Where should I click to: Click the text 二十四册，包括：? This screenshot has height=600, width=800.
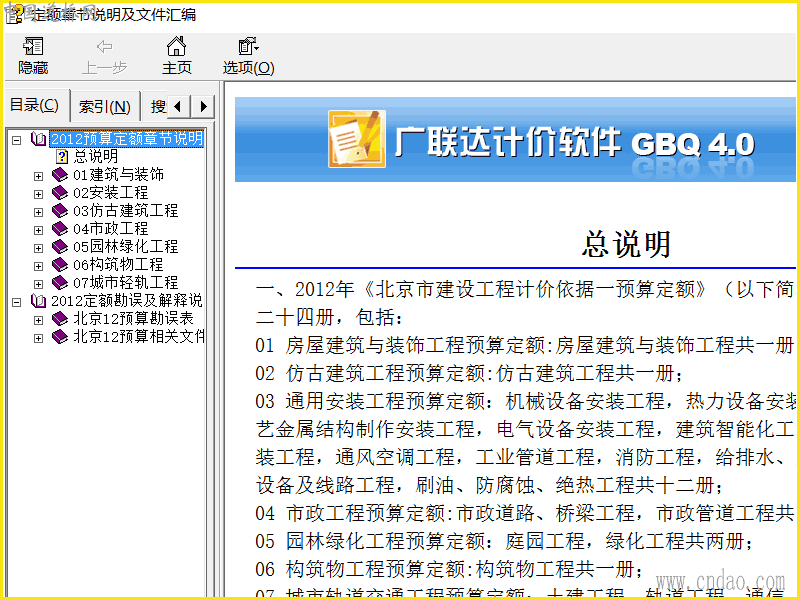(329, 317)
